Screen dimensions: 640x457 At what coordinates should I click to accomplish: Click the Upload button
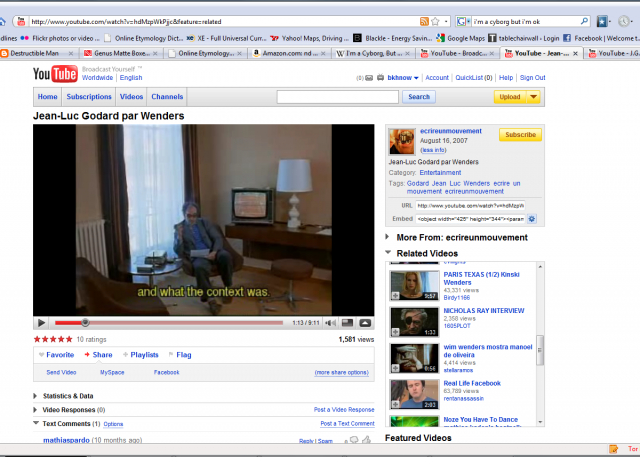tap(510, 97)
